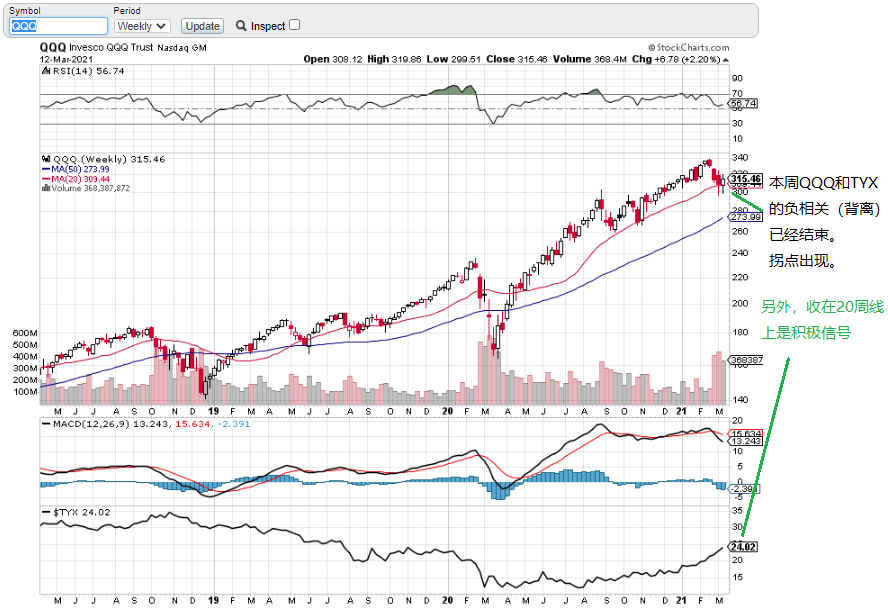
Task: Click the Open 308.12 value in header
Action: 332,59
